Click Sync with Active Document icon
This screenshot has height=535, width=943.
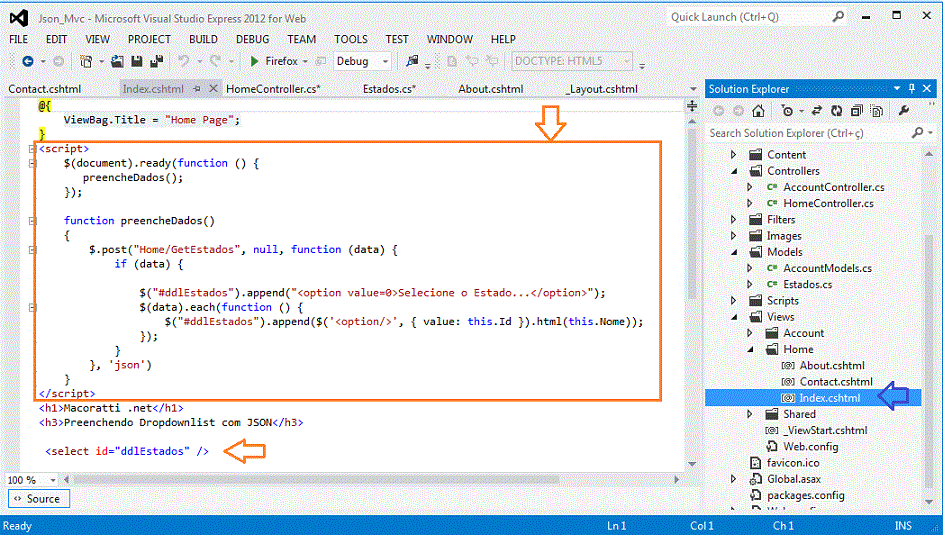[817, 111]
